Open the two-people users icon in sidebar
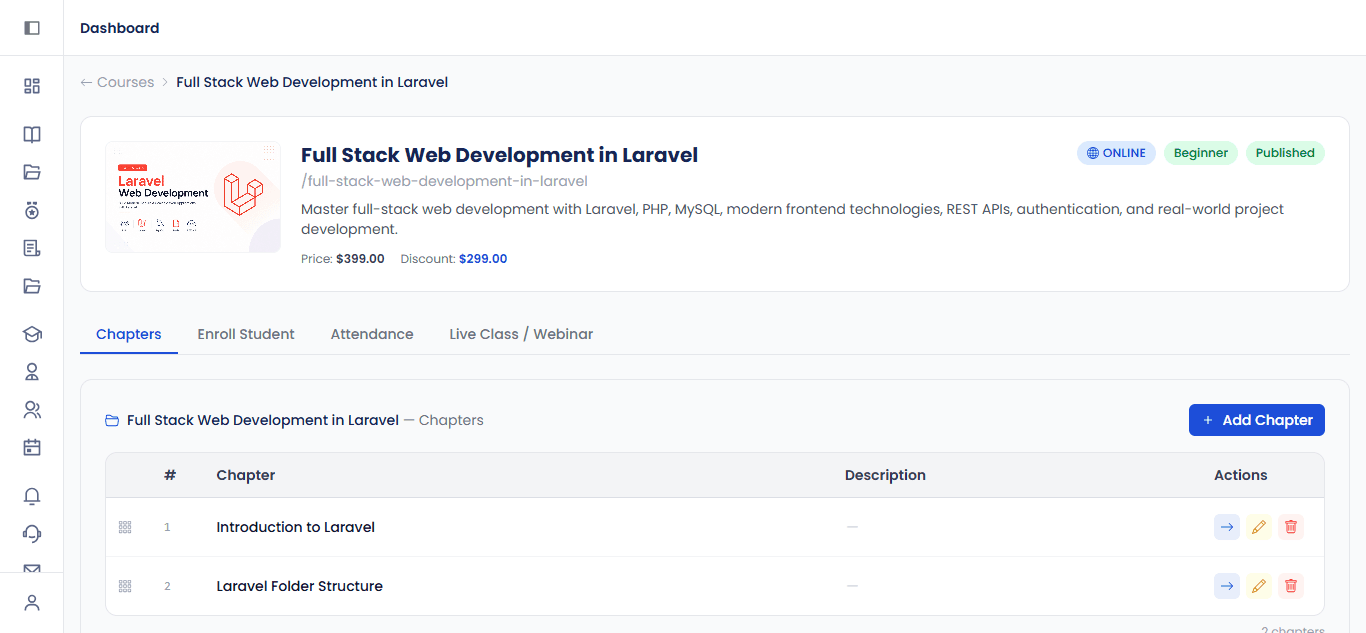Viewport: 1366px width, 633px height. click(32, 409)
